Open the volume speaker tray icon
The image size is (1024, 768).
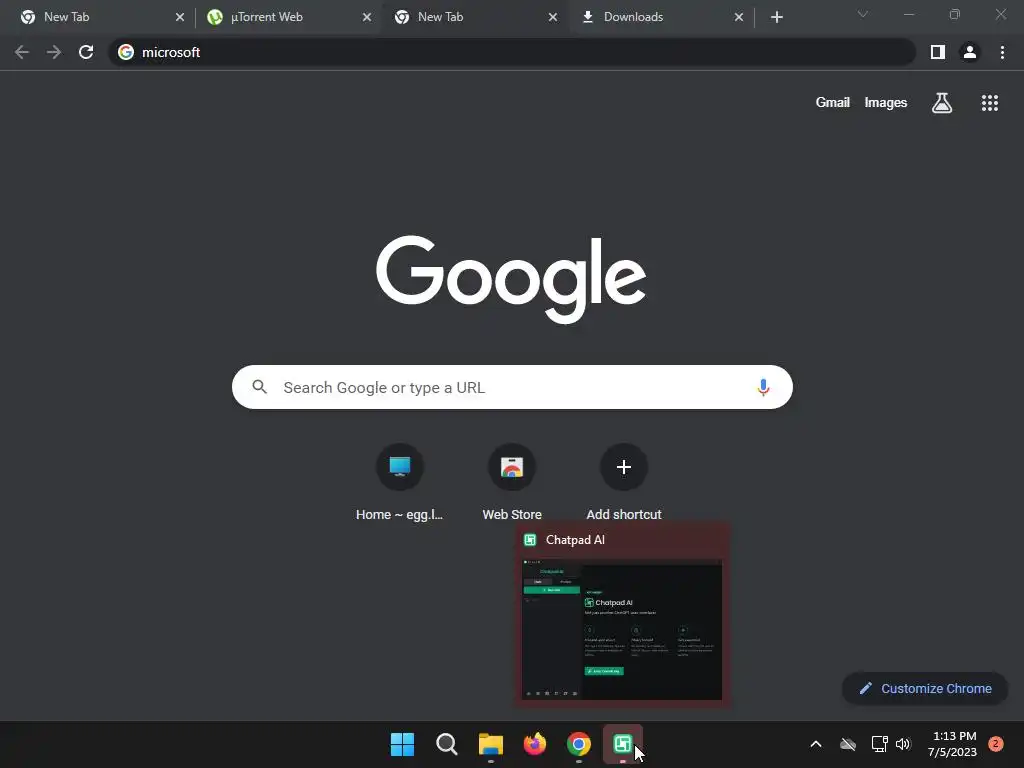pos(903,744)
